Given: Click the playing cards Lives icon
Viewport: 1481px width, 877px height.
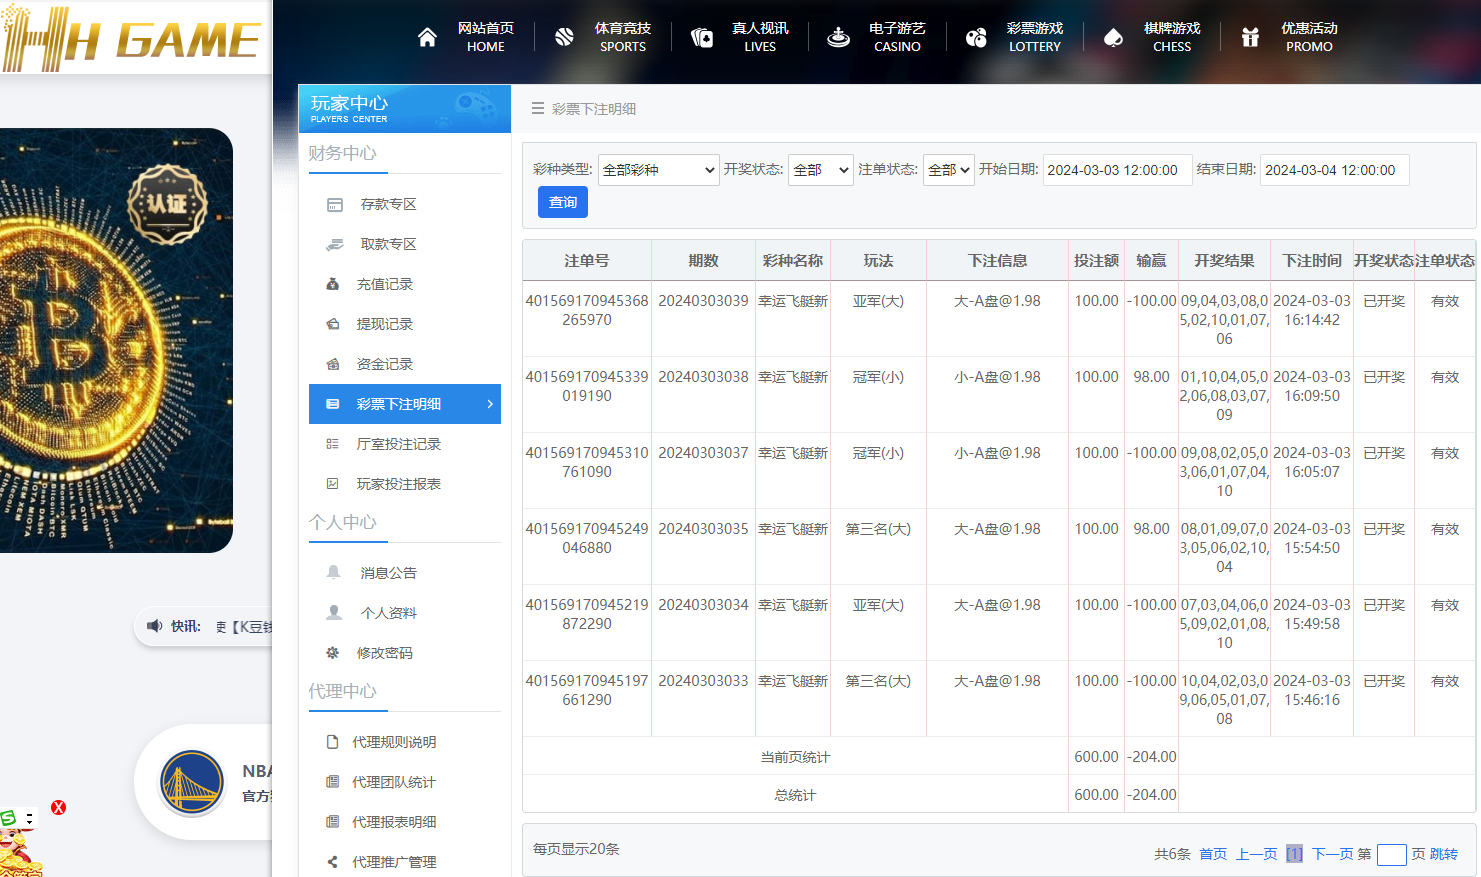Looking at the screenshot, I should (x=702, y=37).
